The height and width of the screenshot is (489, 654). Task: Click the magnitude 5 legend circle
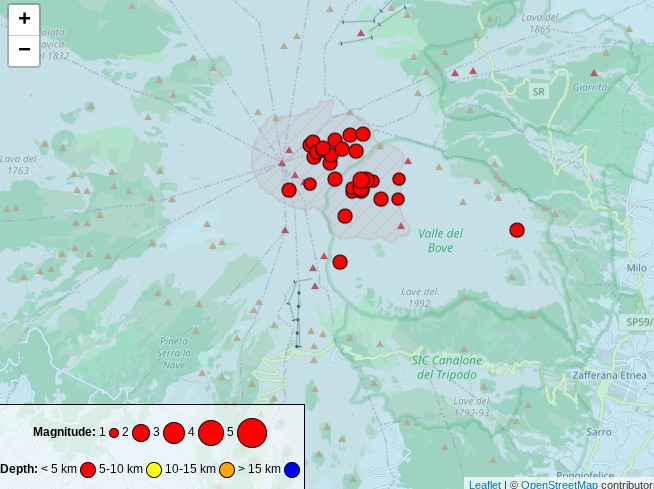252,433
